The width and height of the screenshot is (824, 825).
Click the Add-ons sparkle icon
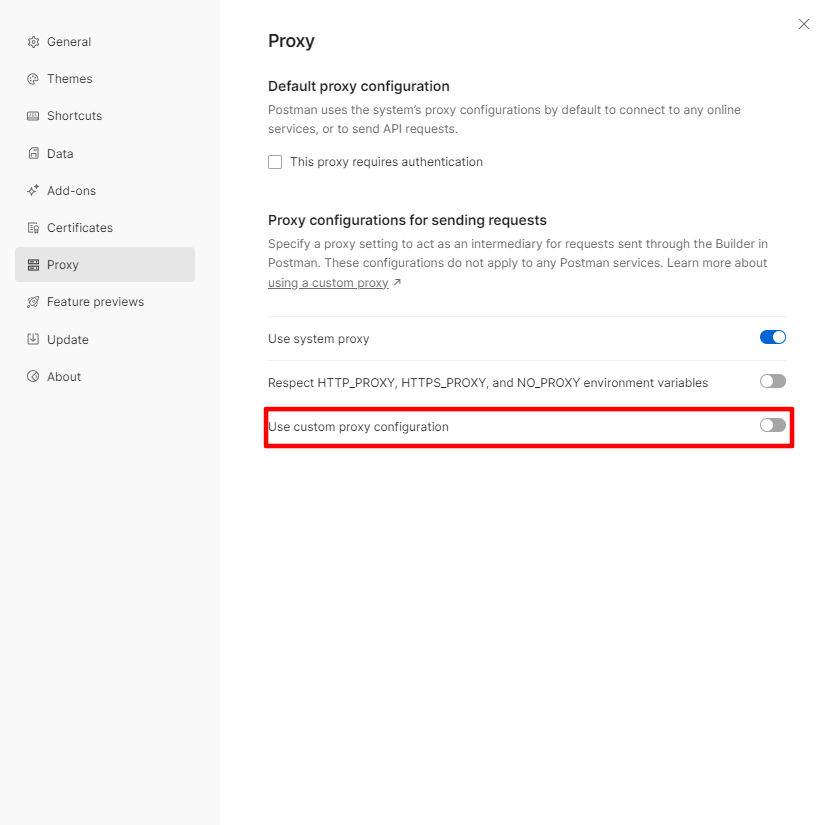pos(33,191)
